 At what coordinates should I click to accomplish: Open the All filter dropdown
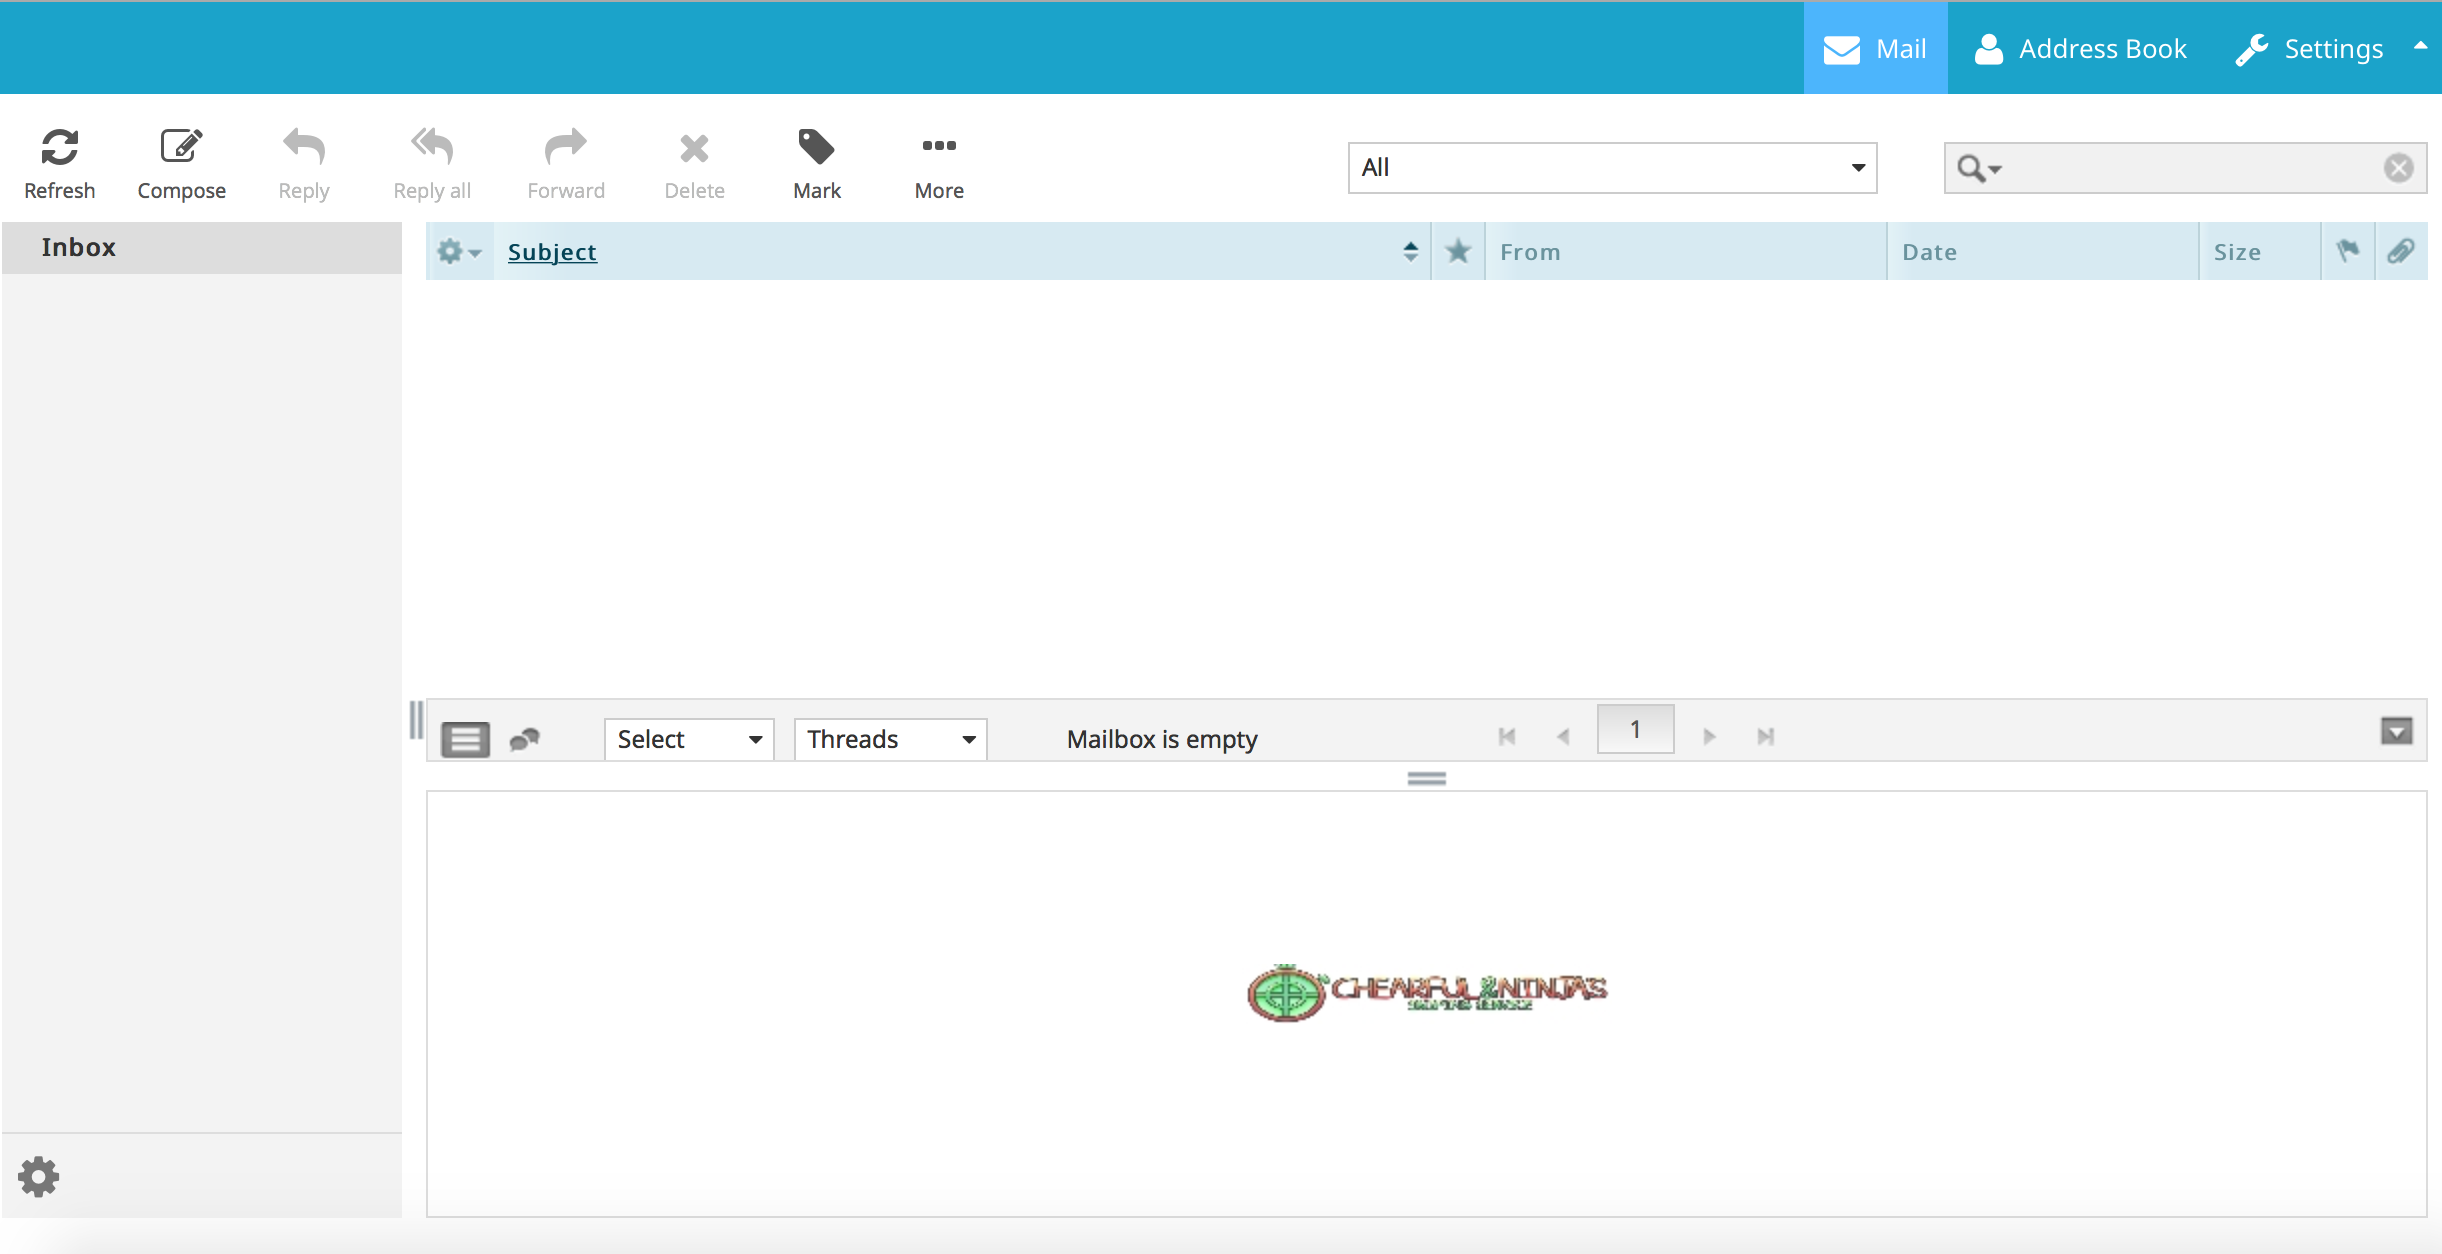(x=1611, y=168)
